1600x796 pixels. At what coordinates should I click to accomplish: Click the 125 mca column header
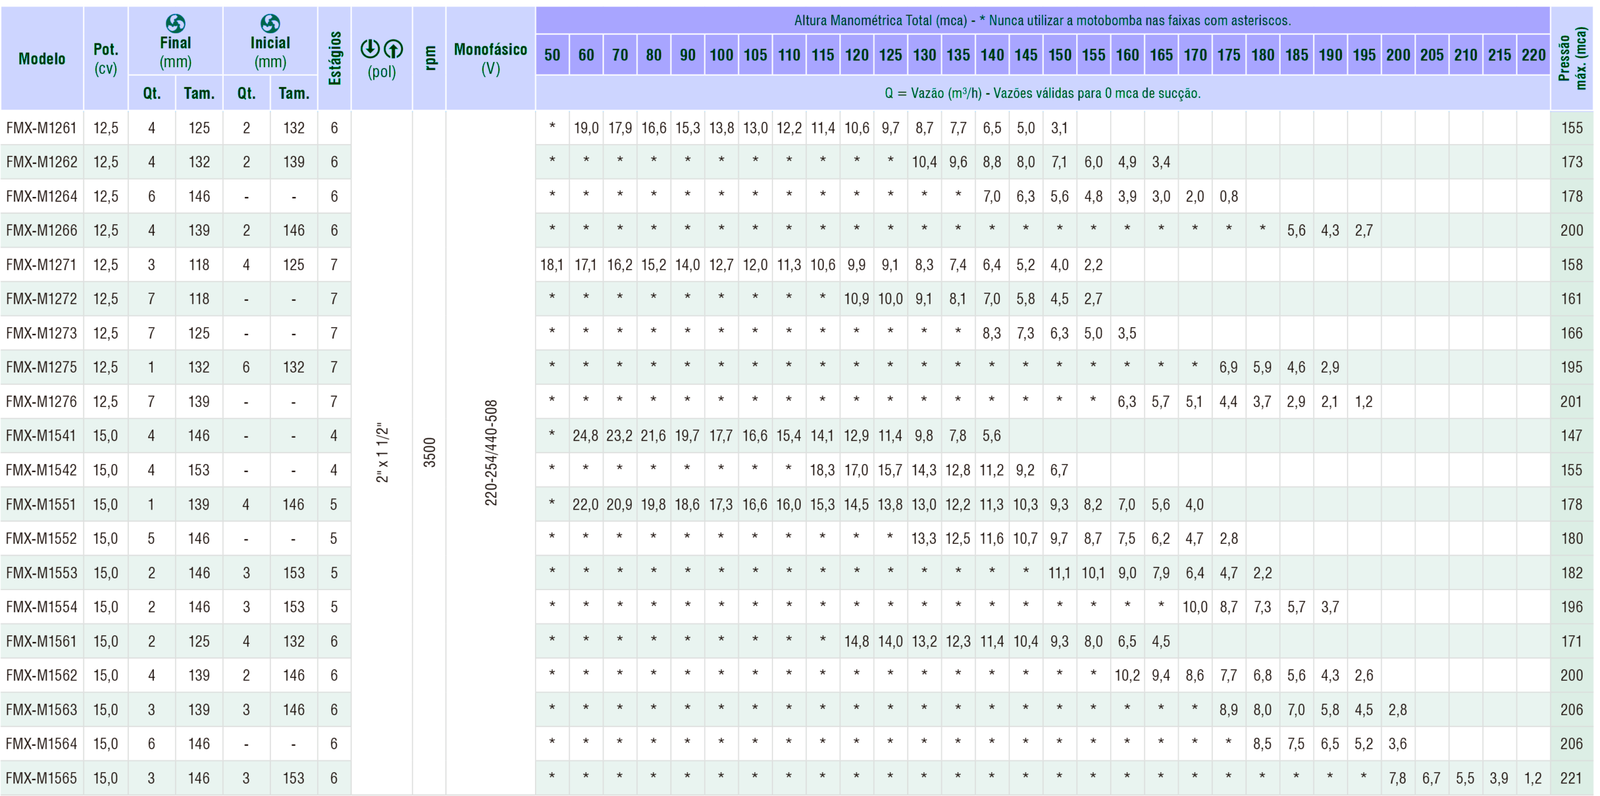pyautogui.click(x=890, y=55)
